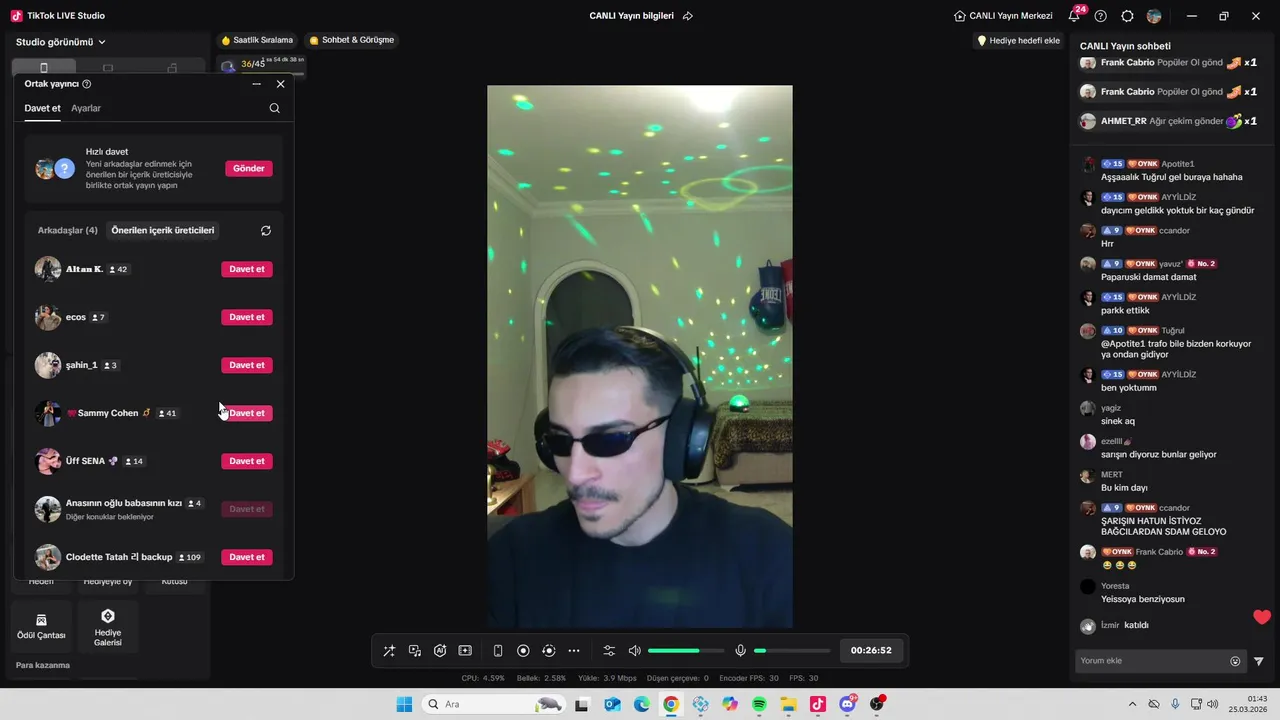
Task: Open TikTok LIVE Studio taskbar icon
Action: 818,704
